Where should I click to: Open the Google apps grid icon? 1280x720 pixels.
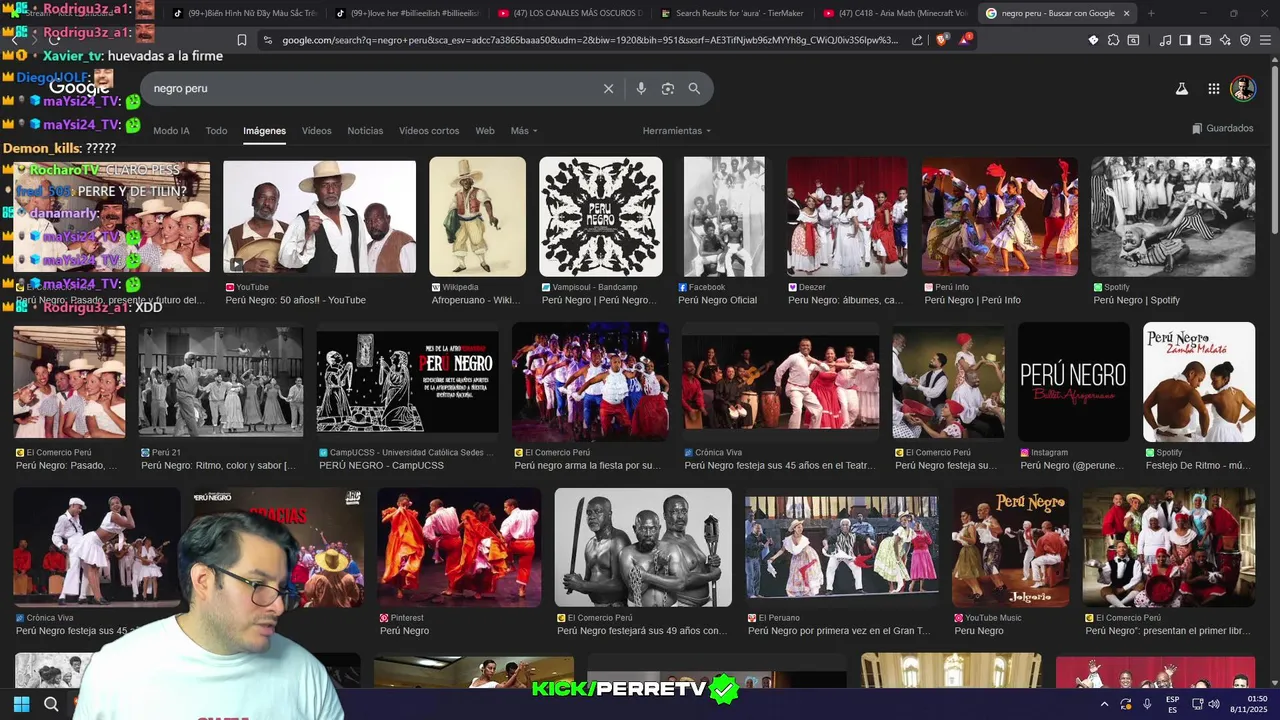1213,88
